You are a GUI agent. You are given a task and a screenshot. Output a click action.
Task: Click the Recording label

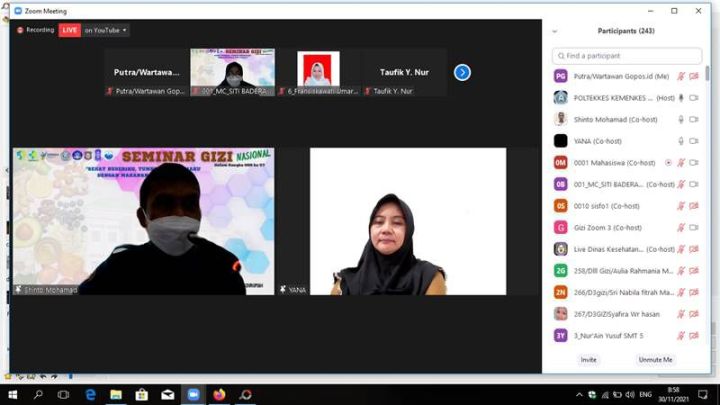(x=40, y=30)
